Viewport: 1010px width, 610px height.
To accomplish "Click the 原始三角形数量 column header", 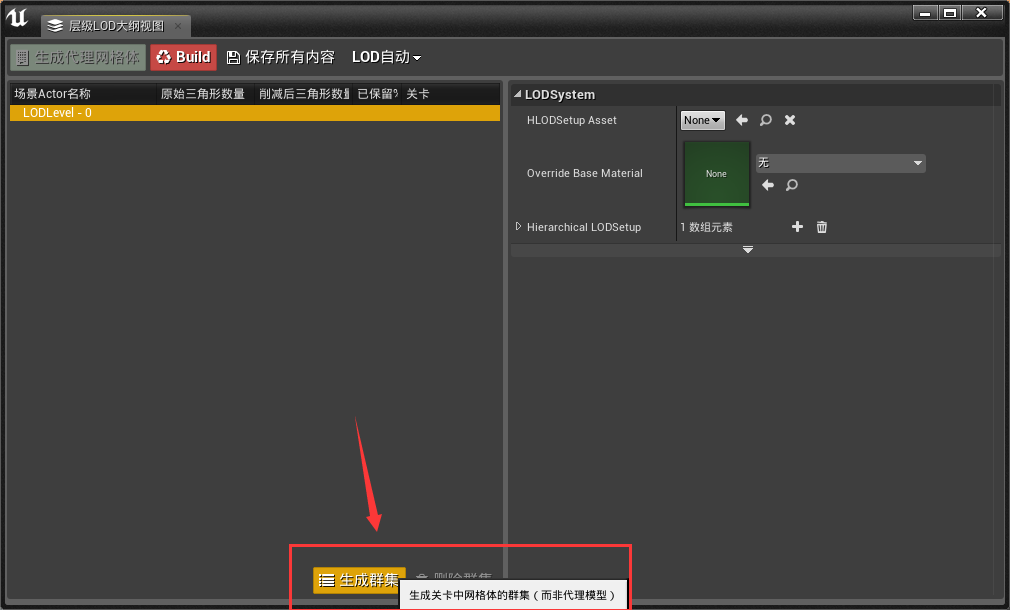I will click(x=205, y=94).
